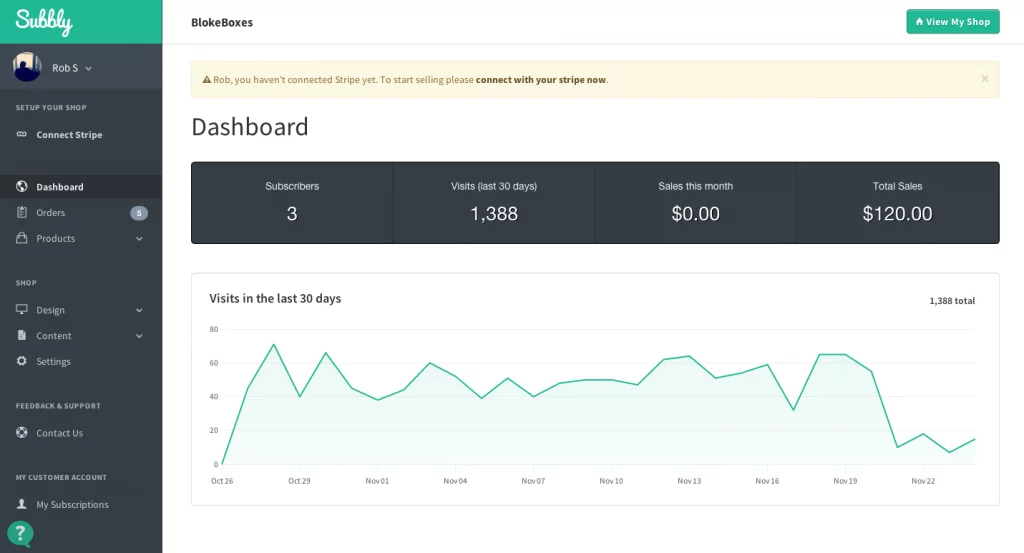The width and height of the screenshot is (1024, 553).
Task: Click the Design monitor icon
Action: coord(22,310)
